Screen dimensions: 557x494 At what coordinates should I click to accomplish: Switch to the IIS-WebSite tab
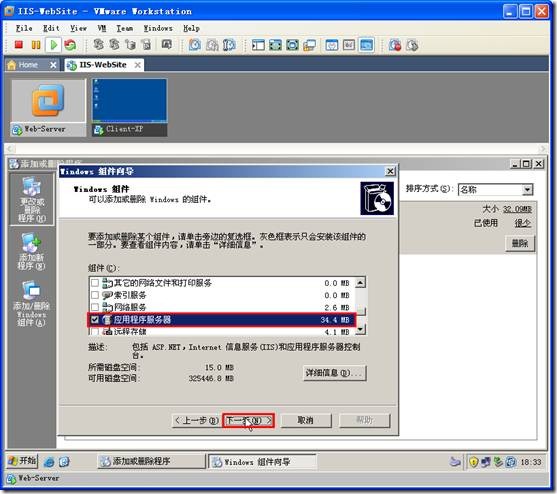[x=103, y=65]
